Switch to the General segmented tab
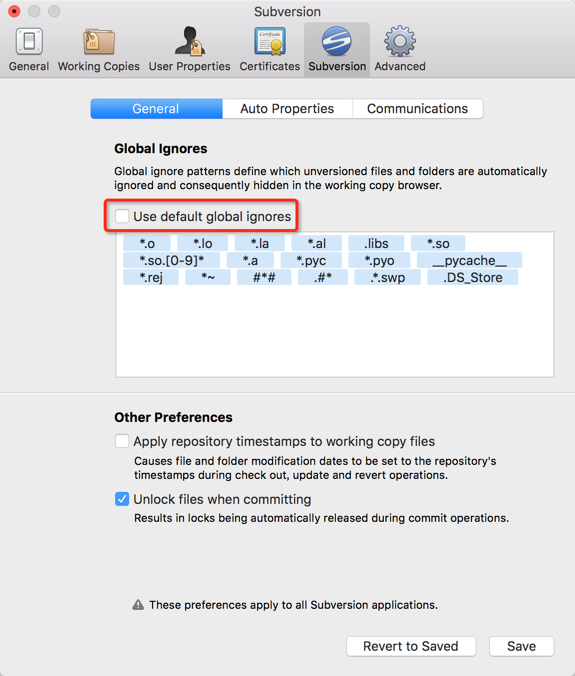 (156, 109)
